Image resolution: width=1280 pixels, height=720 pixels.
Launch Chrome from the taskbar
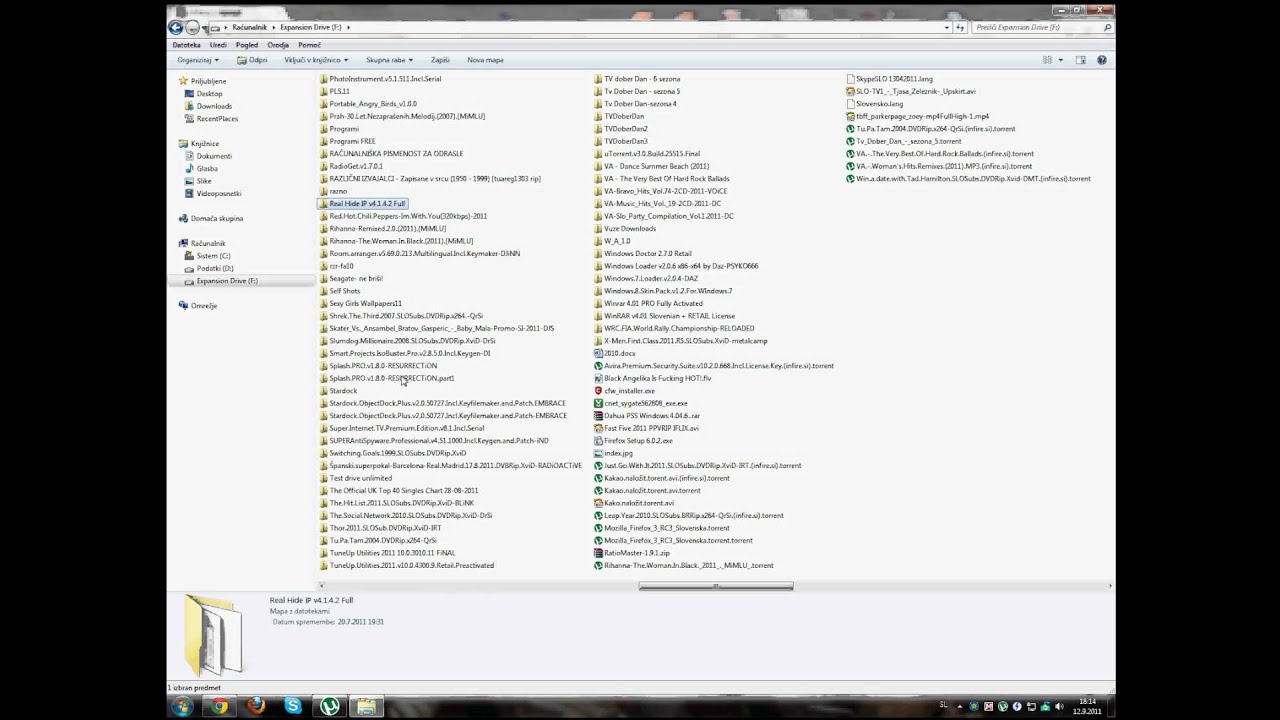pyautogui.click(x=219, y=707)
